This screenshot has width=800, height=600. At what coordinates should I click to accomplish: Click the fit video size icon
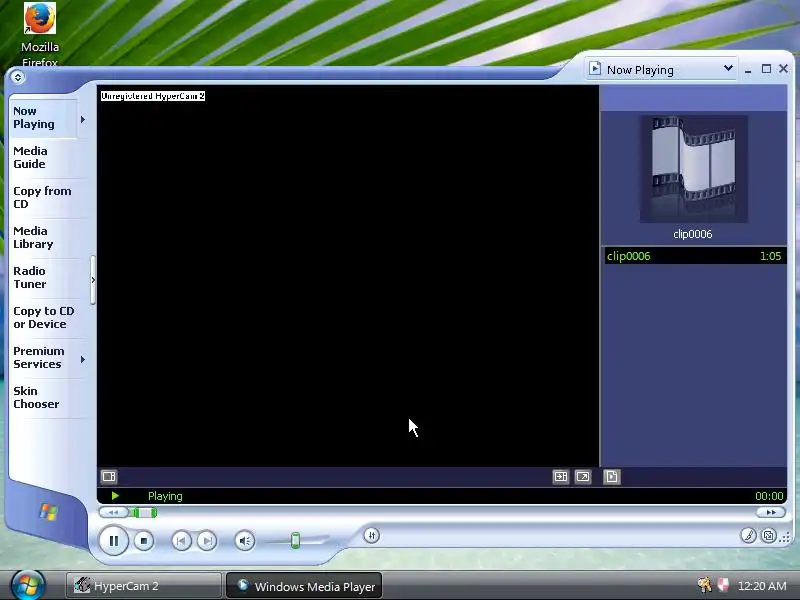(561, 477)
